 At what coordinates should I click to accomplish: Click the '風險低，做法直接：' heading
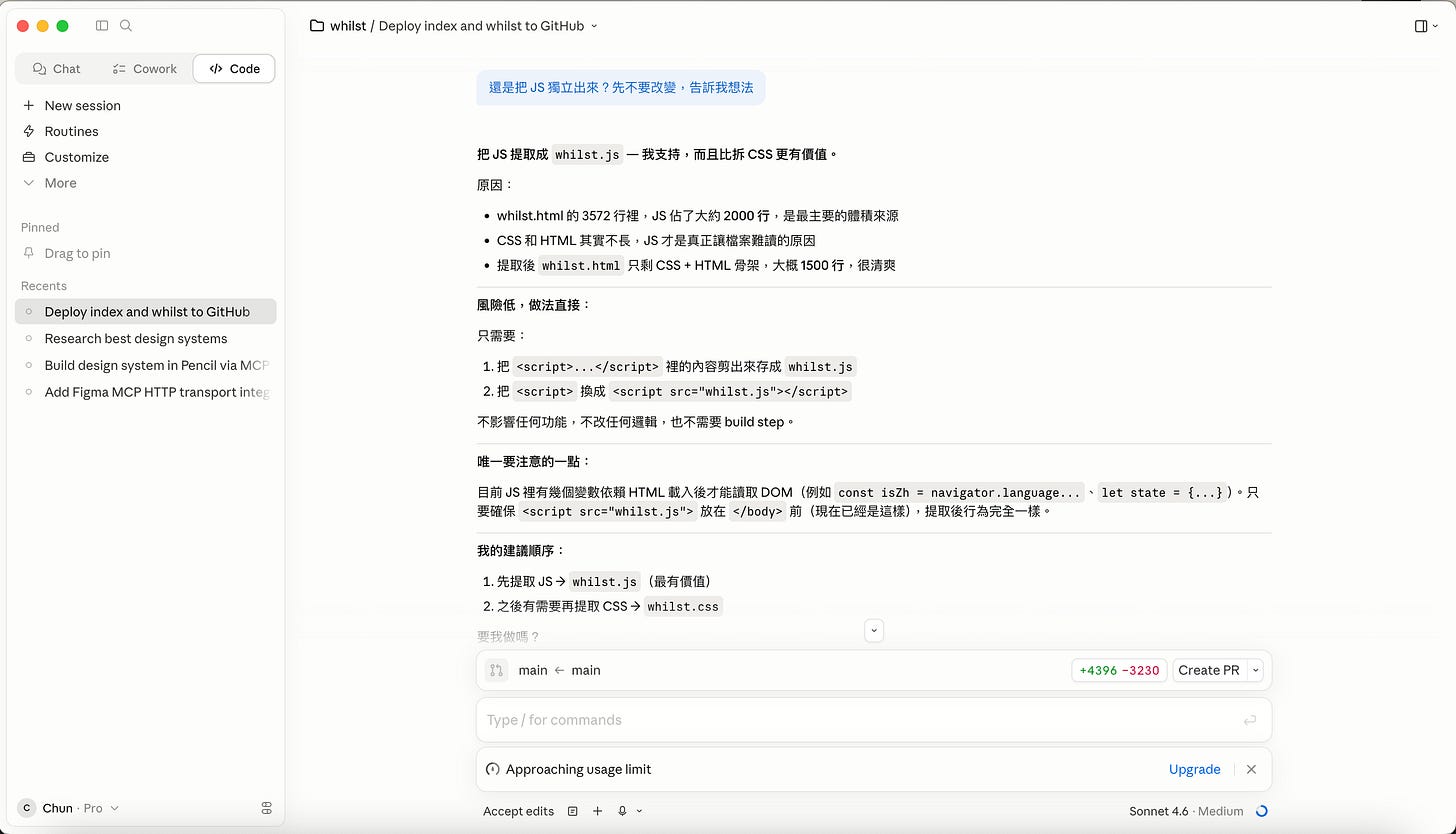pos(535,305)
